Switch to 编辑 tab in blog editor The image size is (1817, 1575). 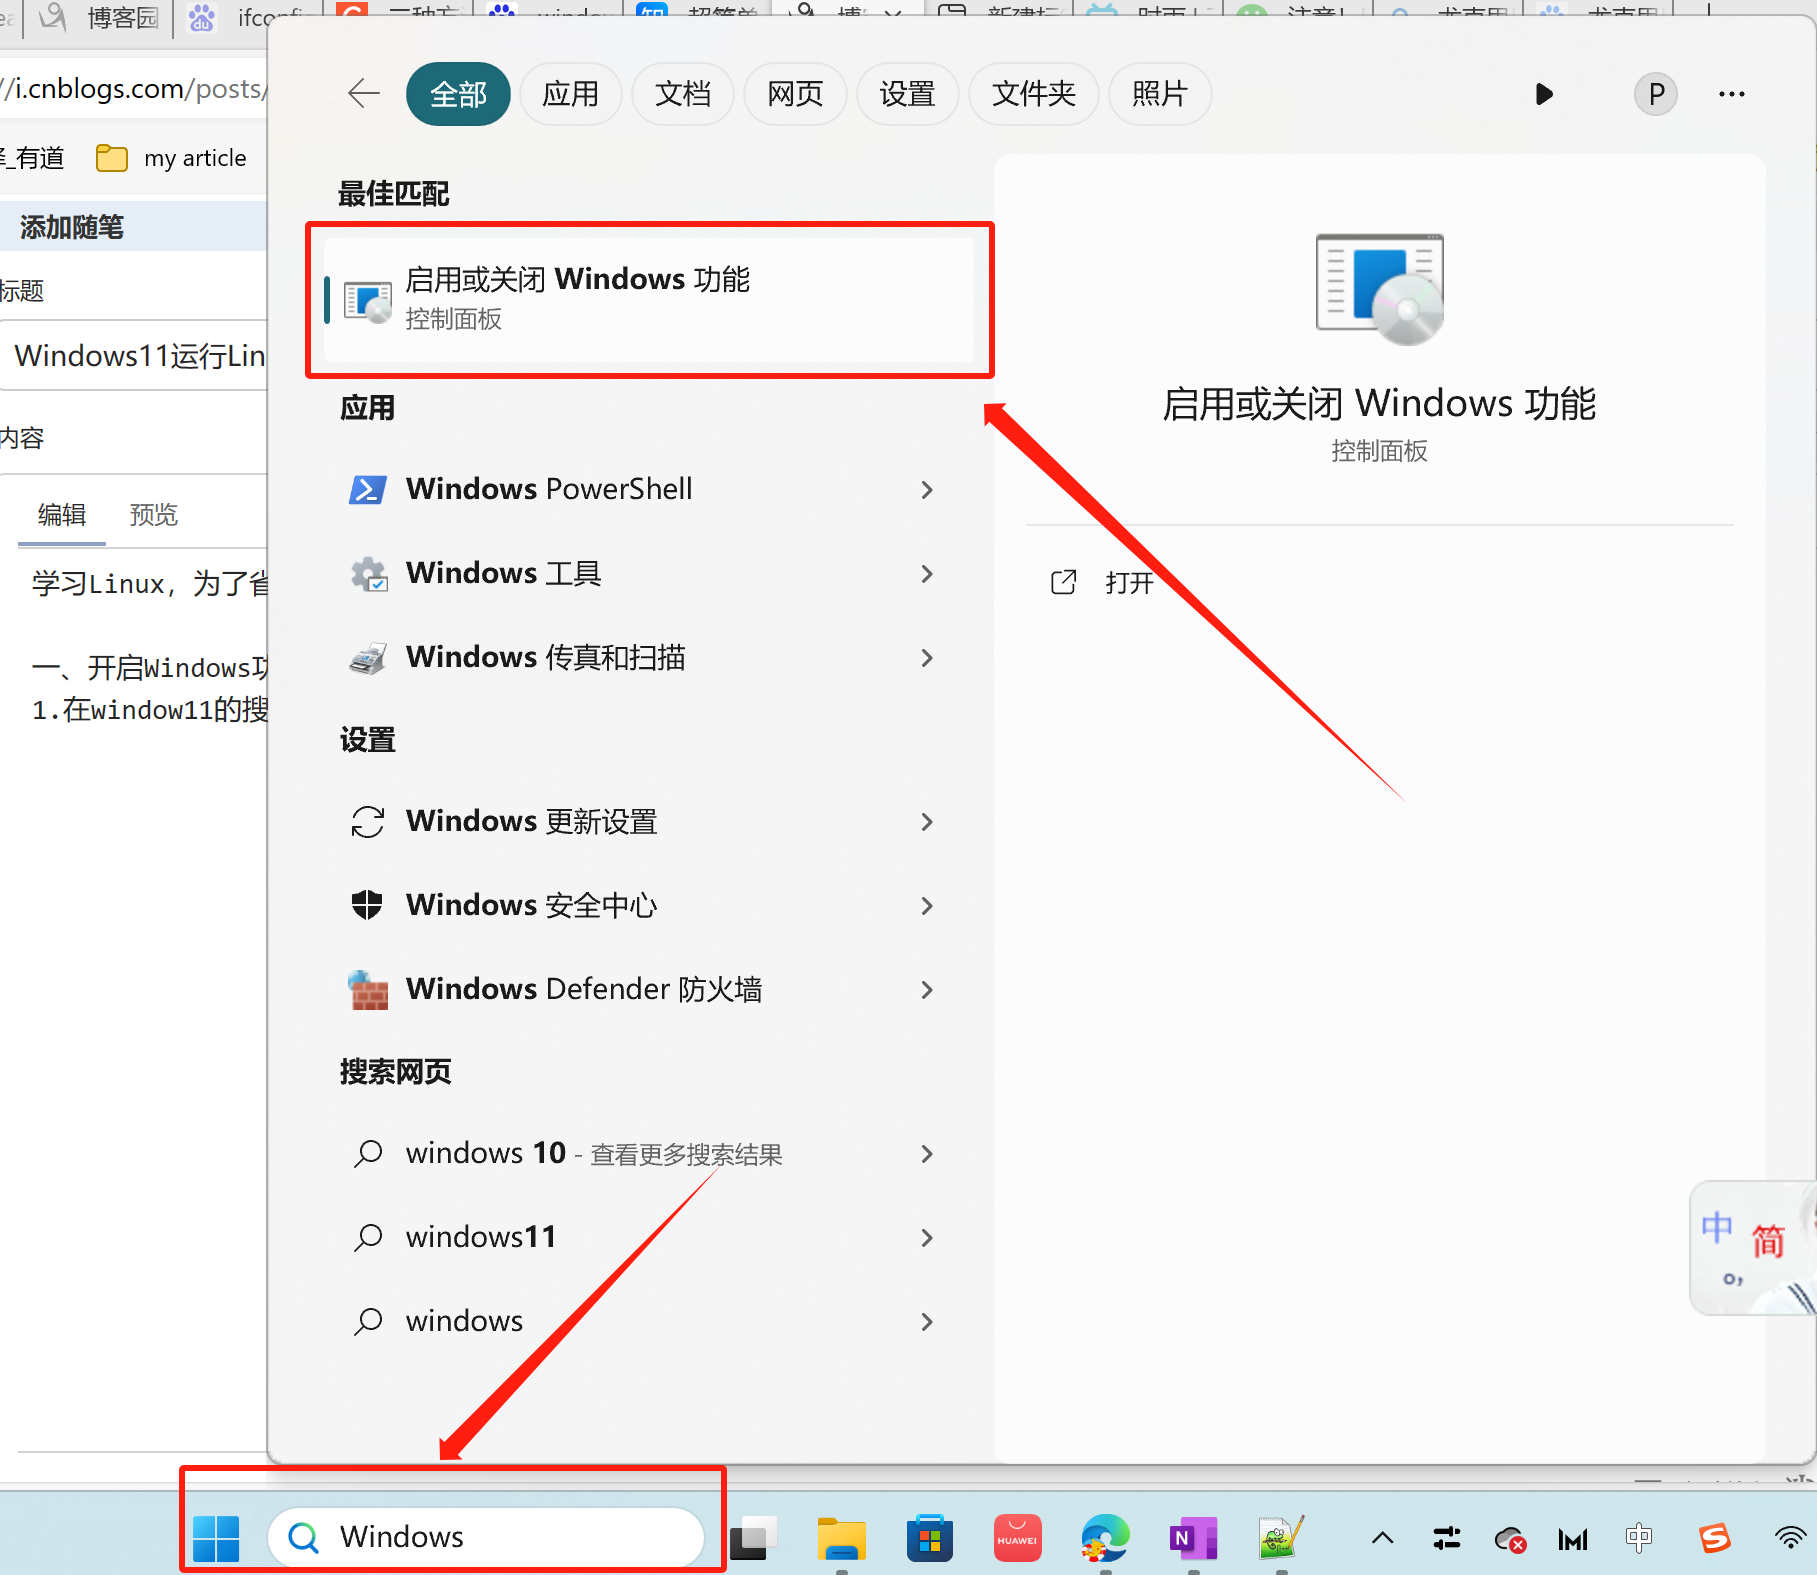(x=62, y=514)
